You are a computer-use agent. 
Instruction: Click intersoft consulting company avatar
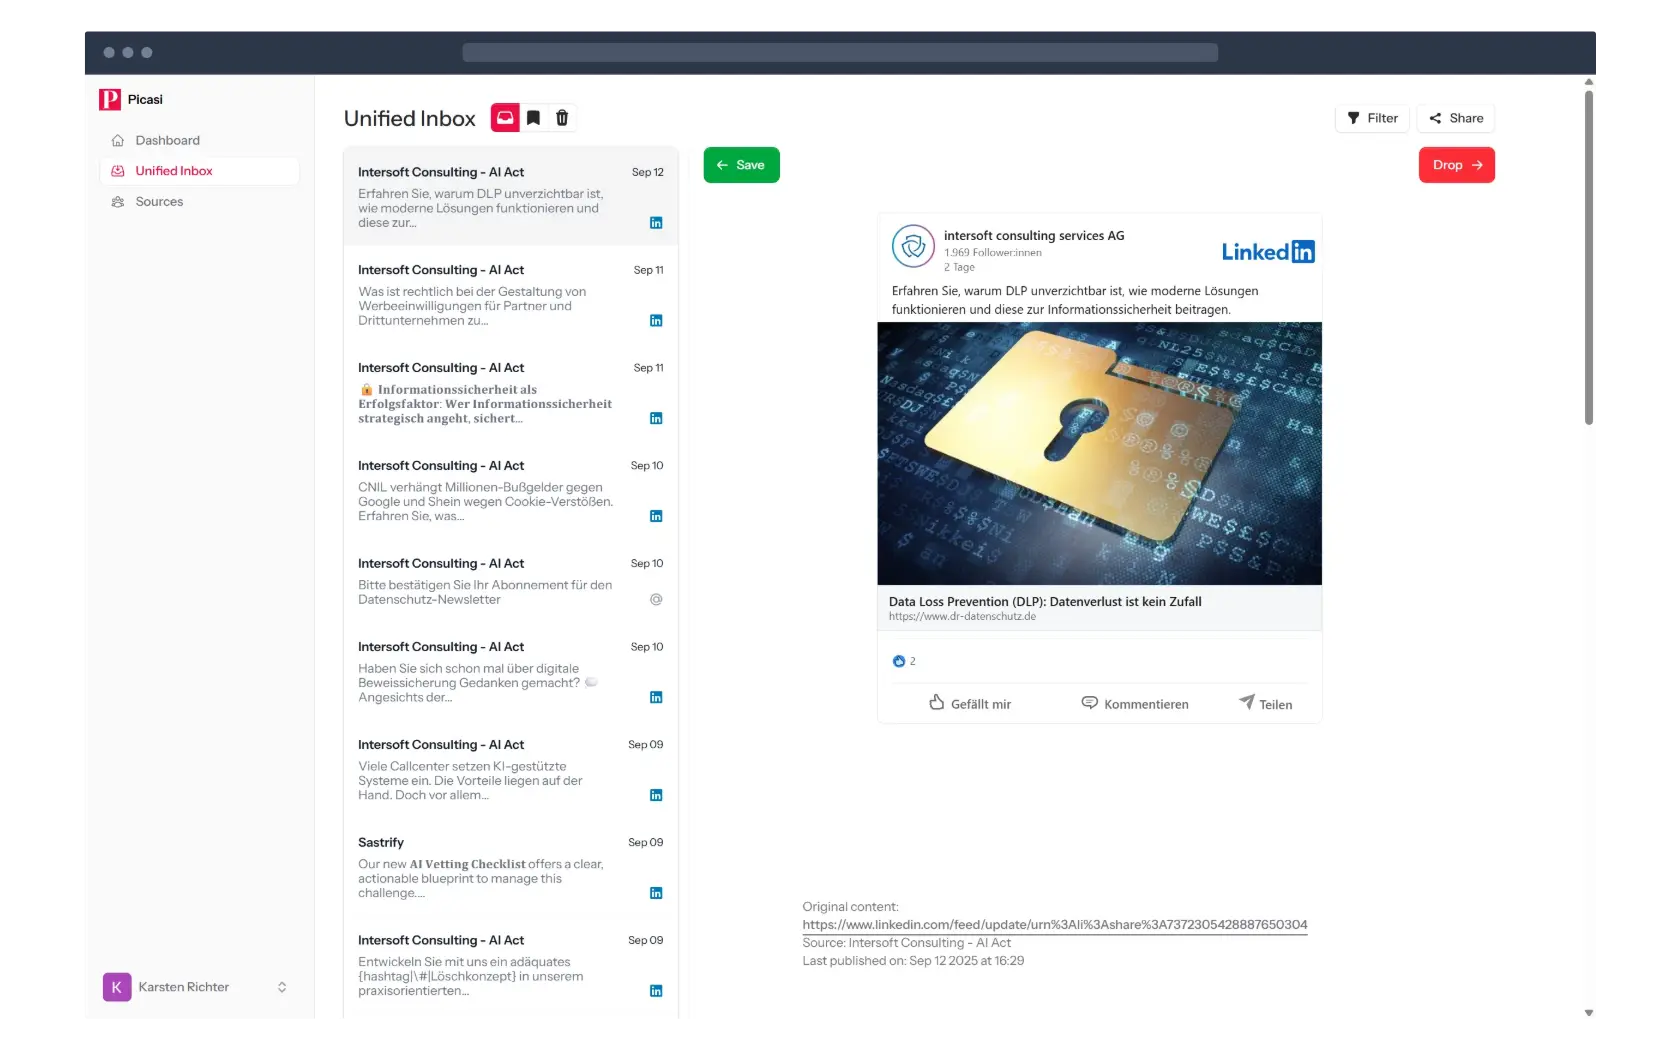pyautogui.click(x=913, y=246)
